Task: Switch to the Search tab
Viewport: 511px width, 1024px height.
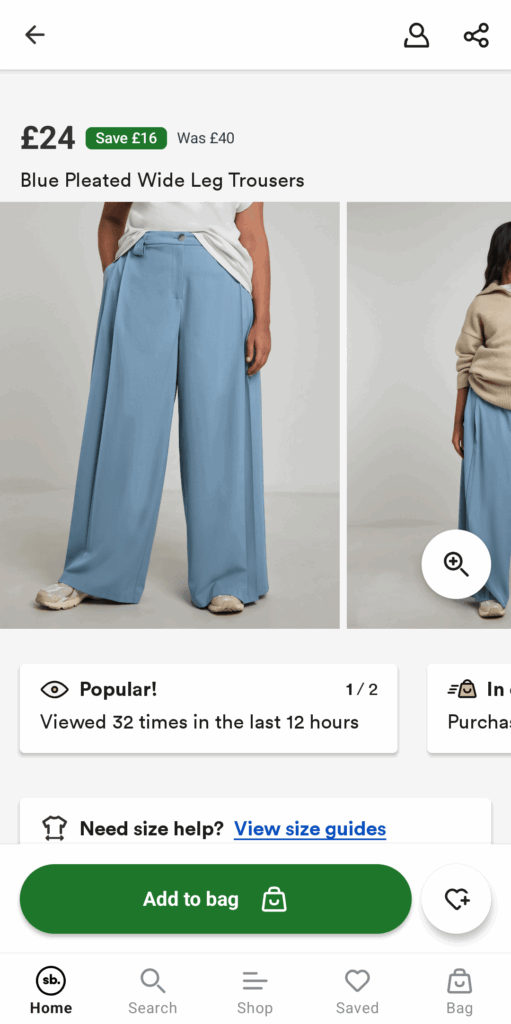Action: tap(153, 991)
